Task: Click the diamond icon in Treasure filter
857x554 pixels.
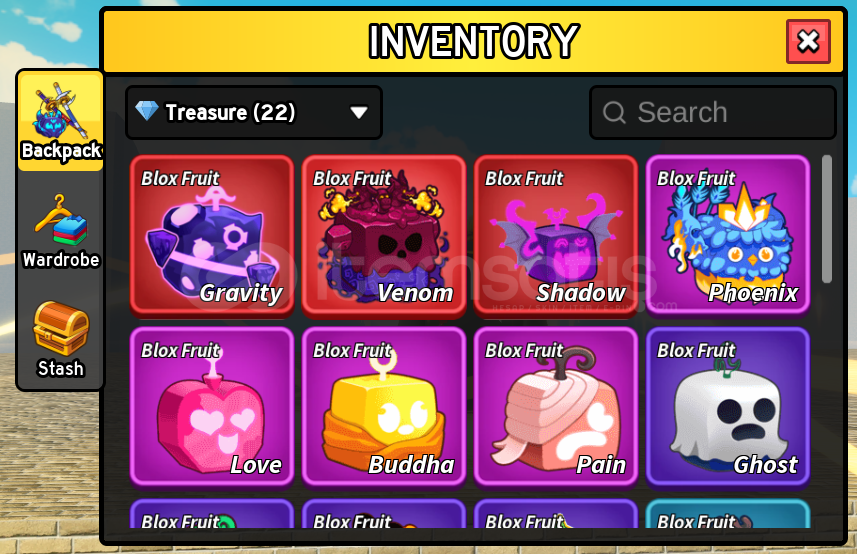Action: click(x=146, y=111)
